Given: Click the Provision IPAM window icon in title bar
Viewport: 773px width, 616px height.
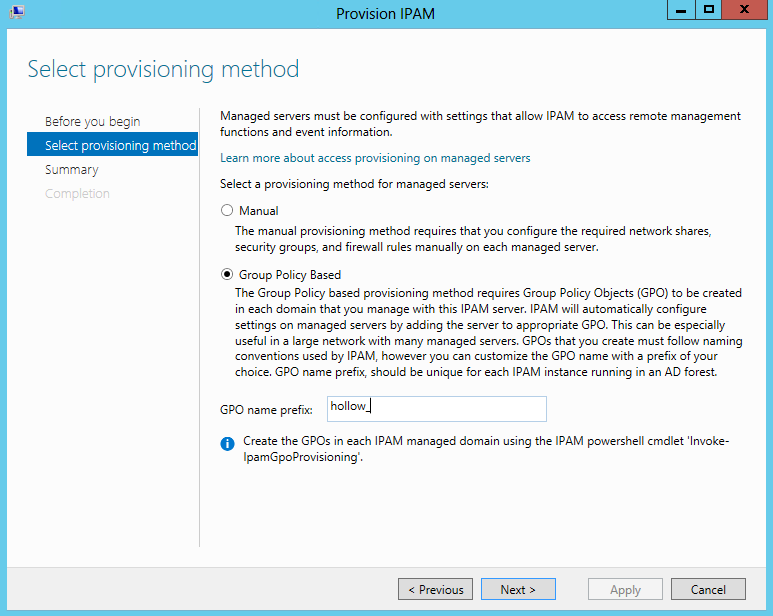Looking at the screenshot, I should point(16,12).
